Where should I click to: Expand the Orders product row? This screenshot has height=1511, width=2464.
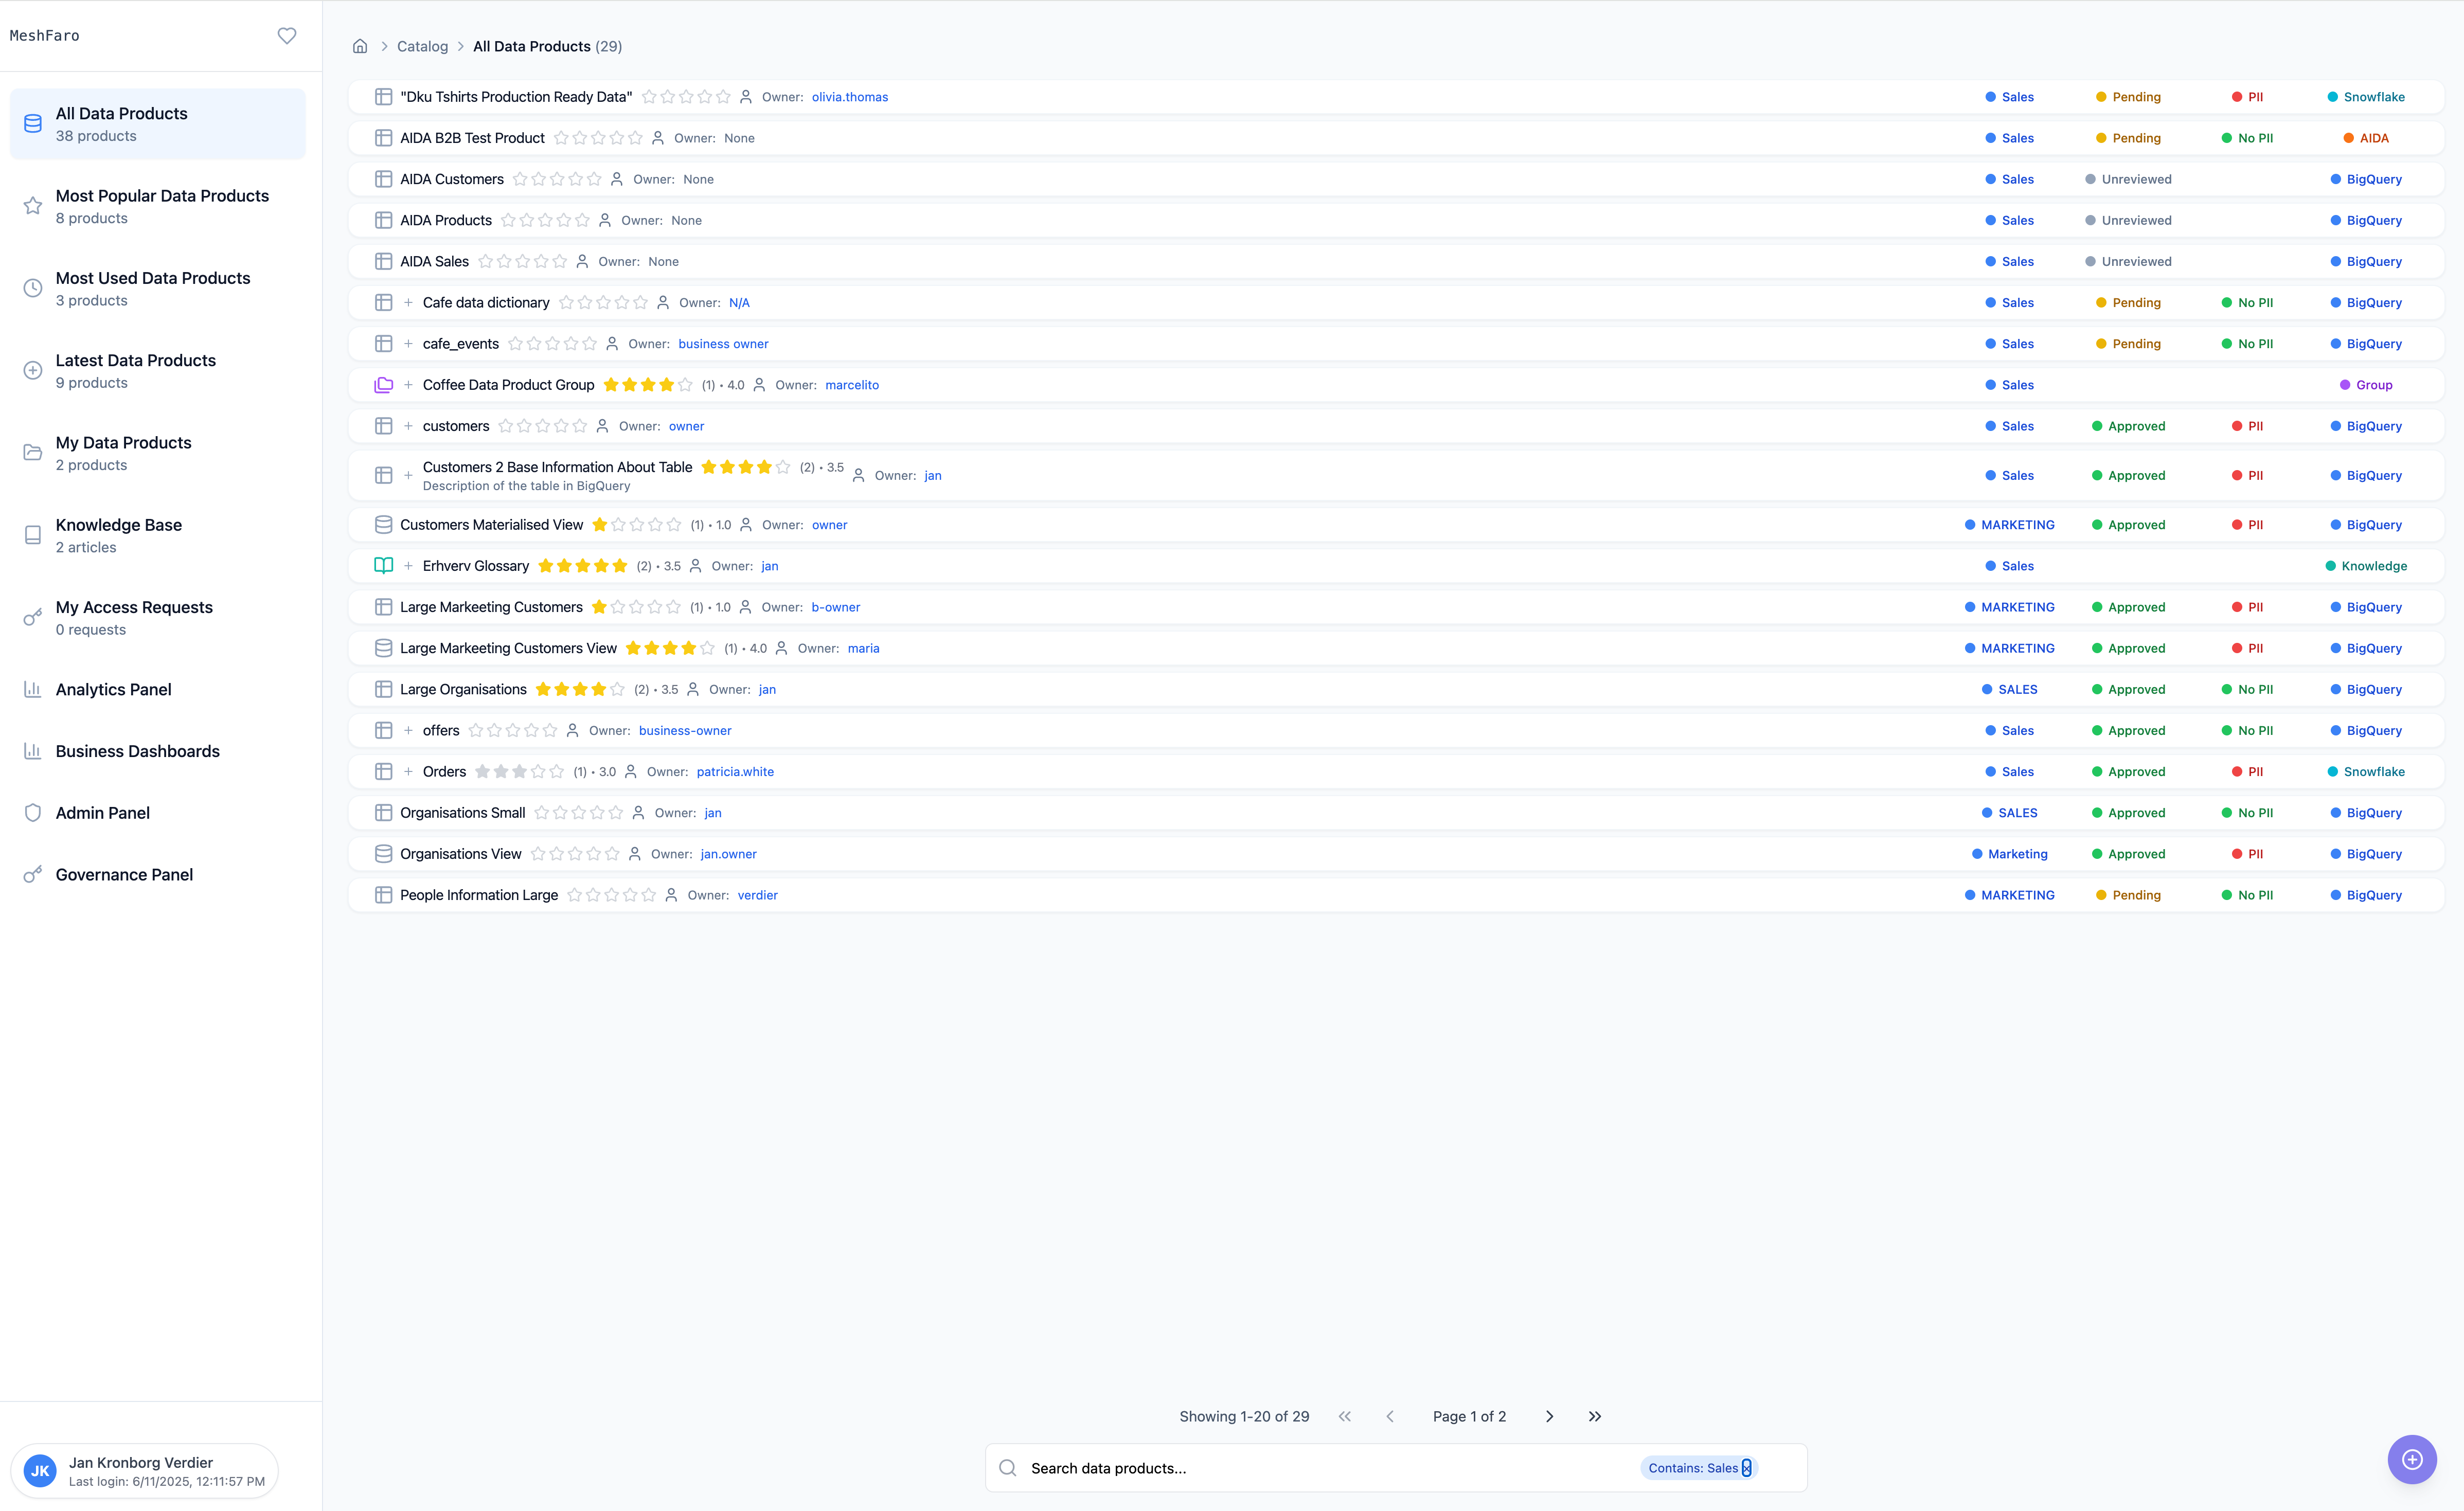tap(408, 771)
